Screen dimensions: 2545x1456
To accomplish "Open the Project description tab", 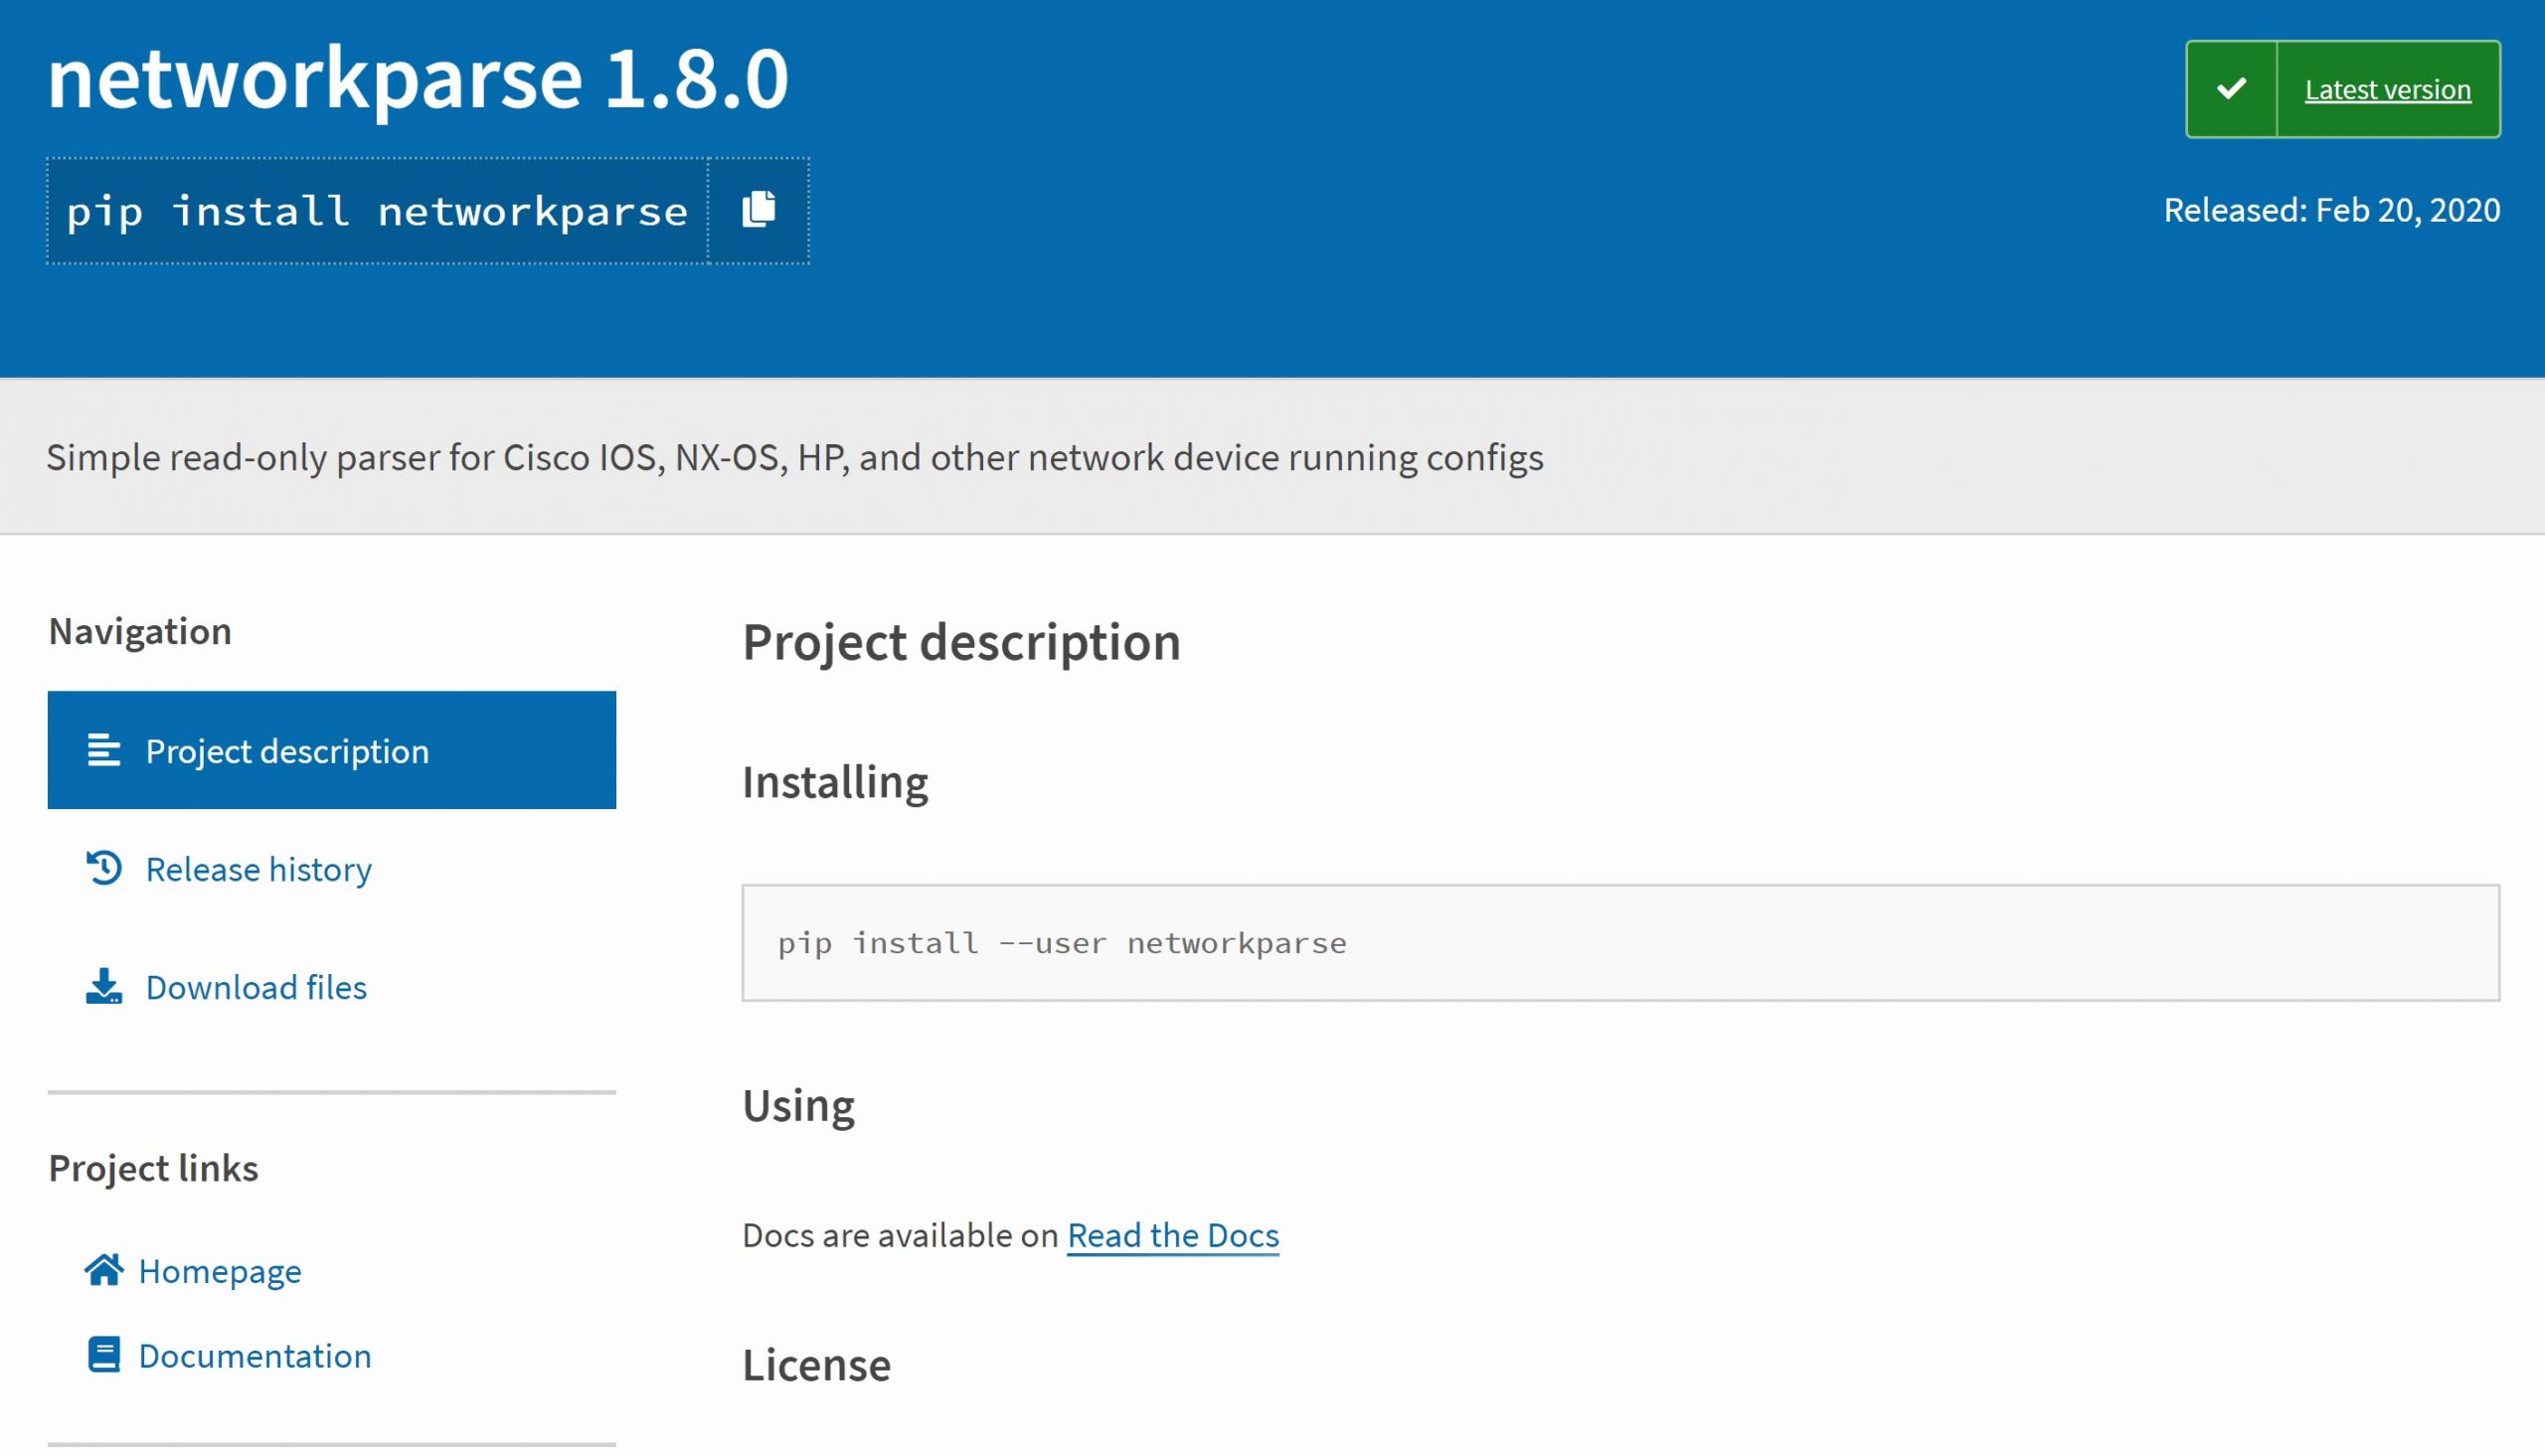I will pos(286,751).
